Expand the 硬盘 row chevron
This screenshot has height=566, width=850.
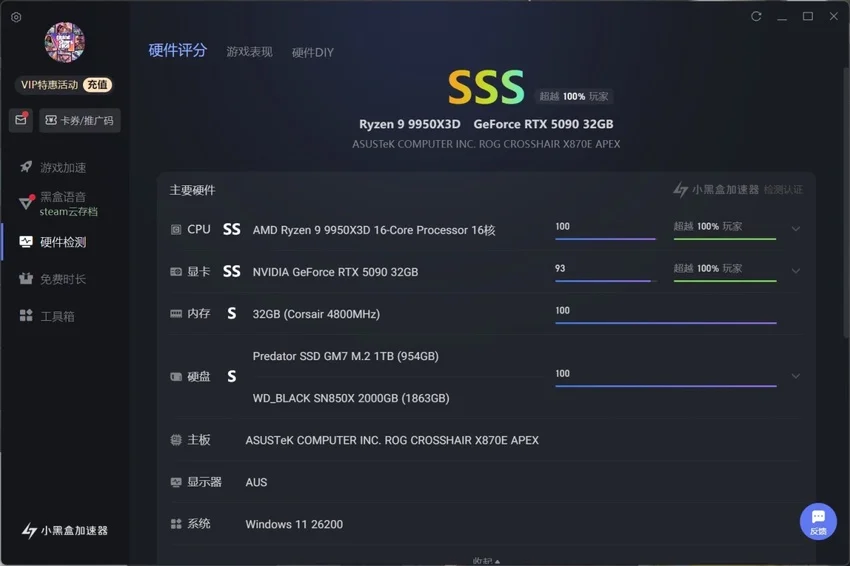tap(795, 376)
